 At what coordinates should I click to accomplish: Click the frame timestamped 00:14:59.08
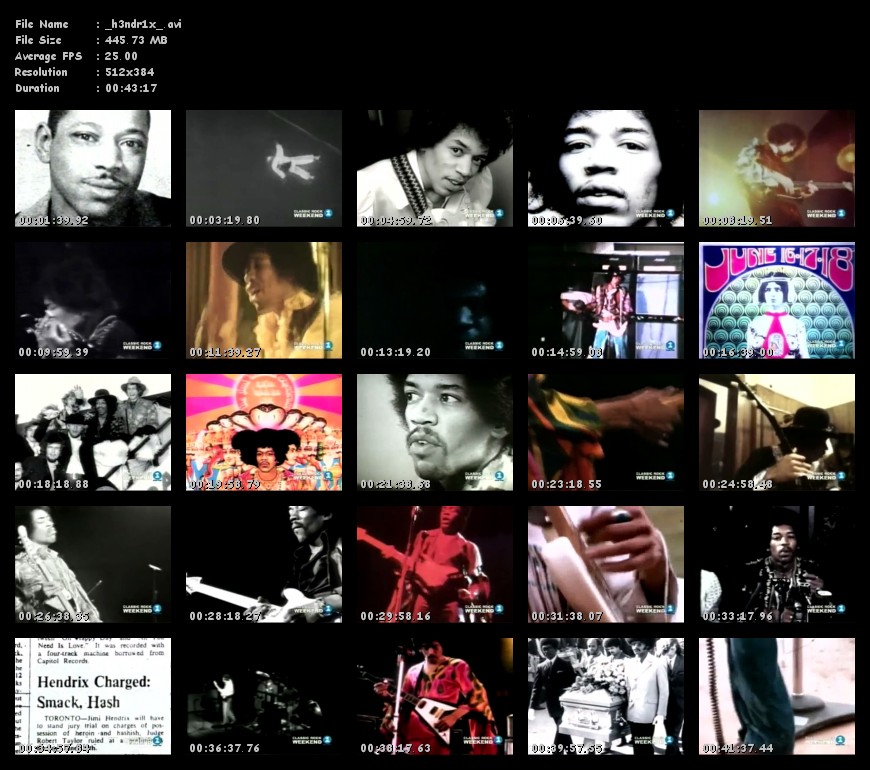click(x=605, y=300)
